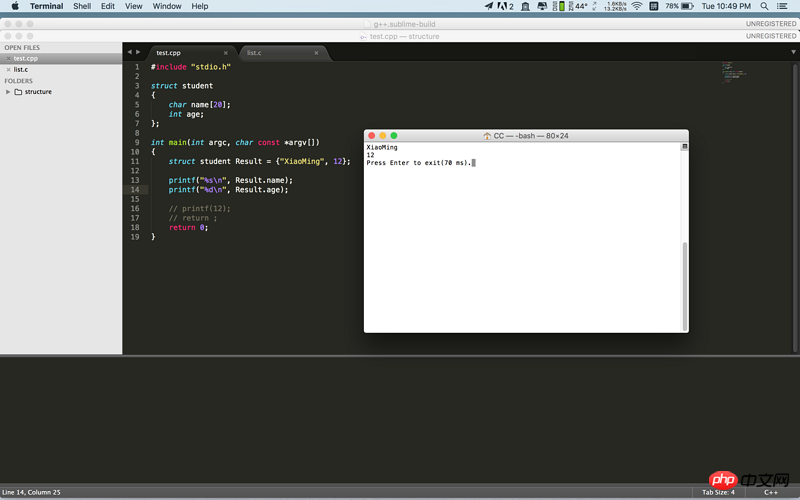Click the structure folder icon
This screenshot has width=800, height=500.
point(18,92)
